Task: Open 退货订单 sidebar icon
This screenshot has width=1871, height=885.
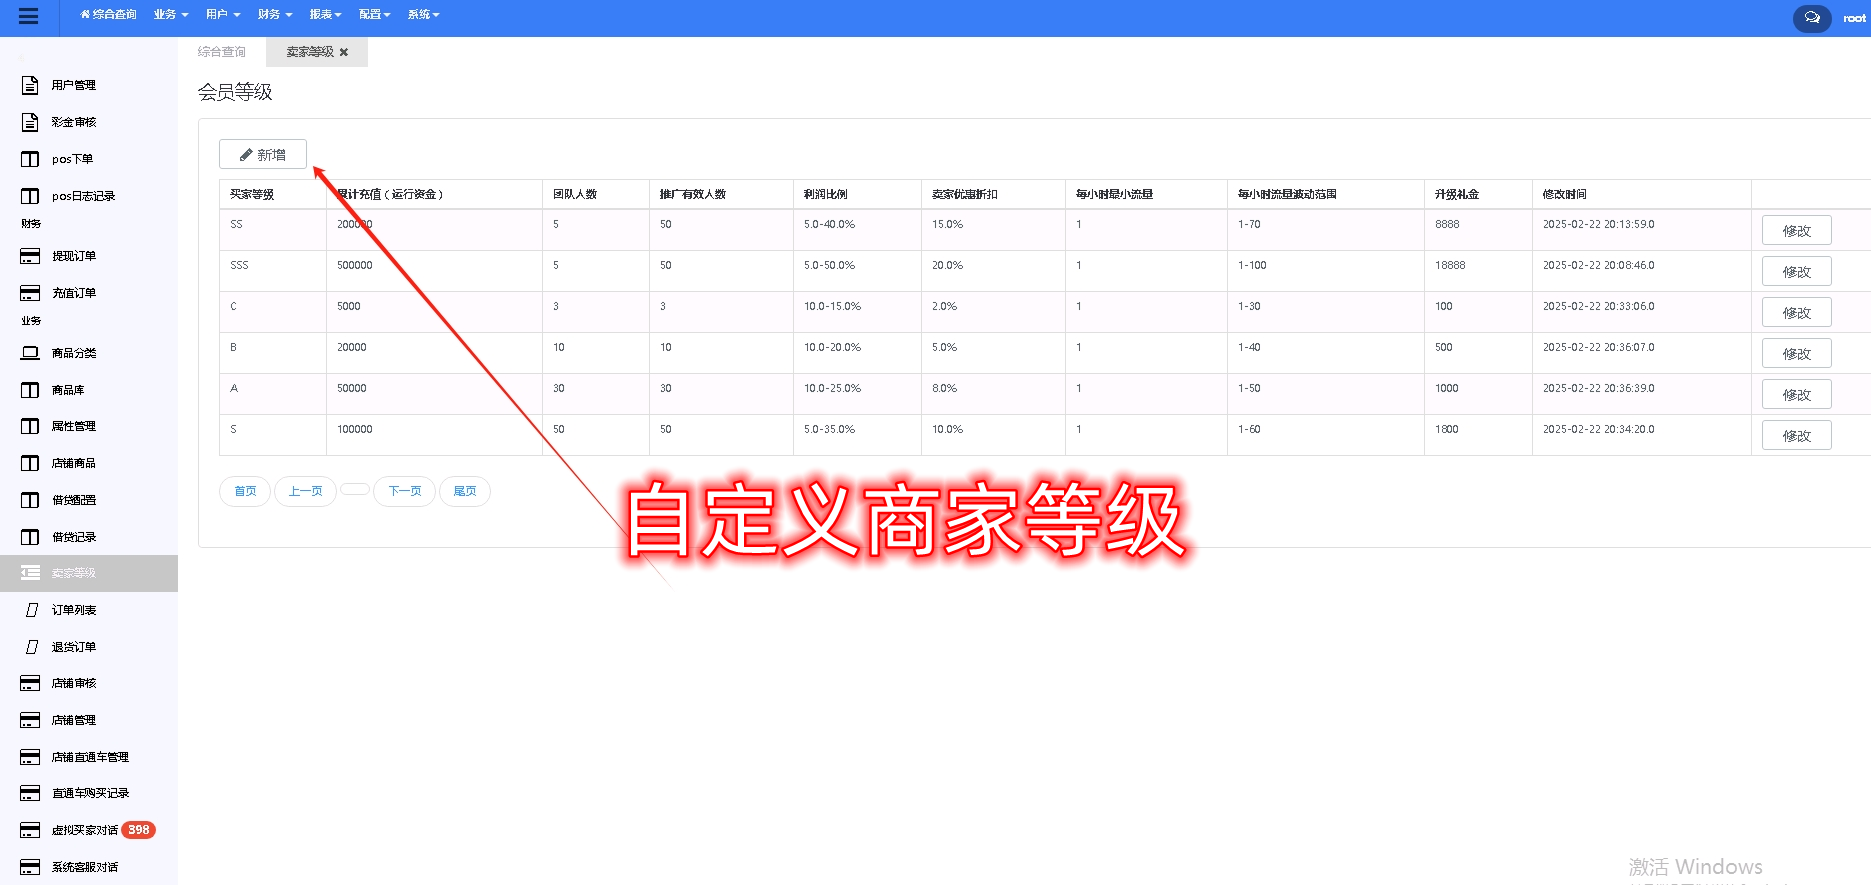Action: [x=31, y=647]
